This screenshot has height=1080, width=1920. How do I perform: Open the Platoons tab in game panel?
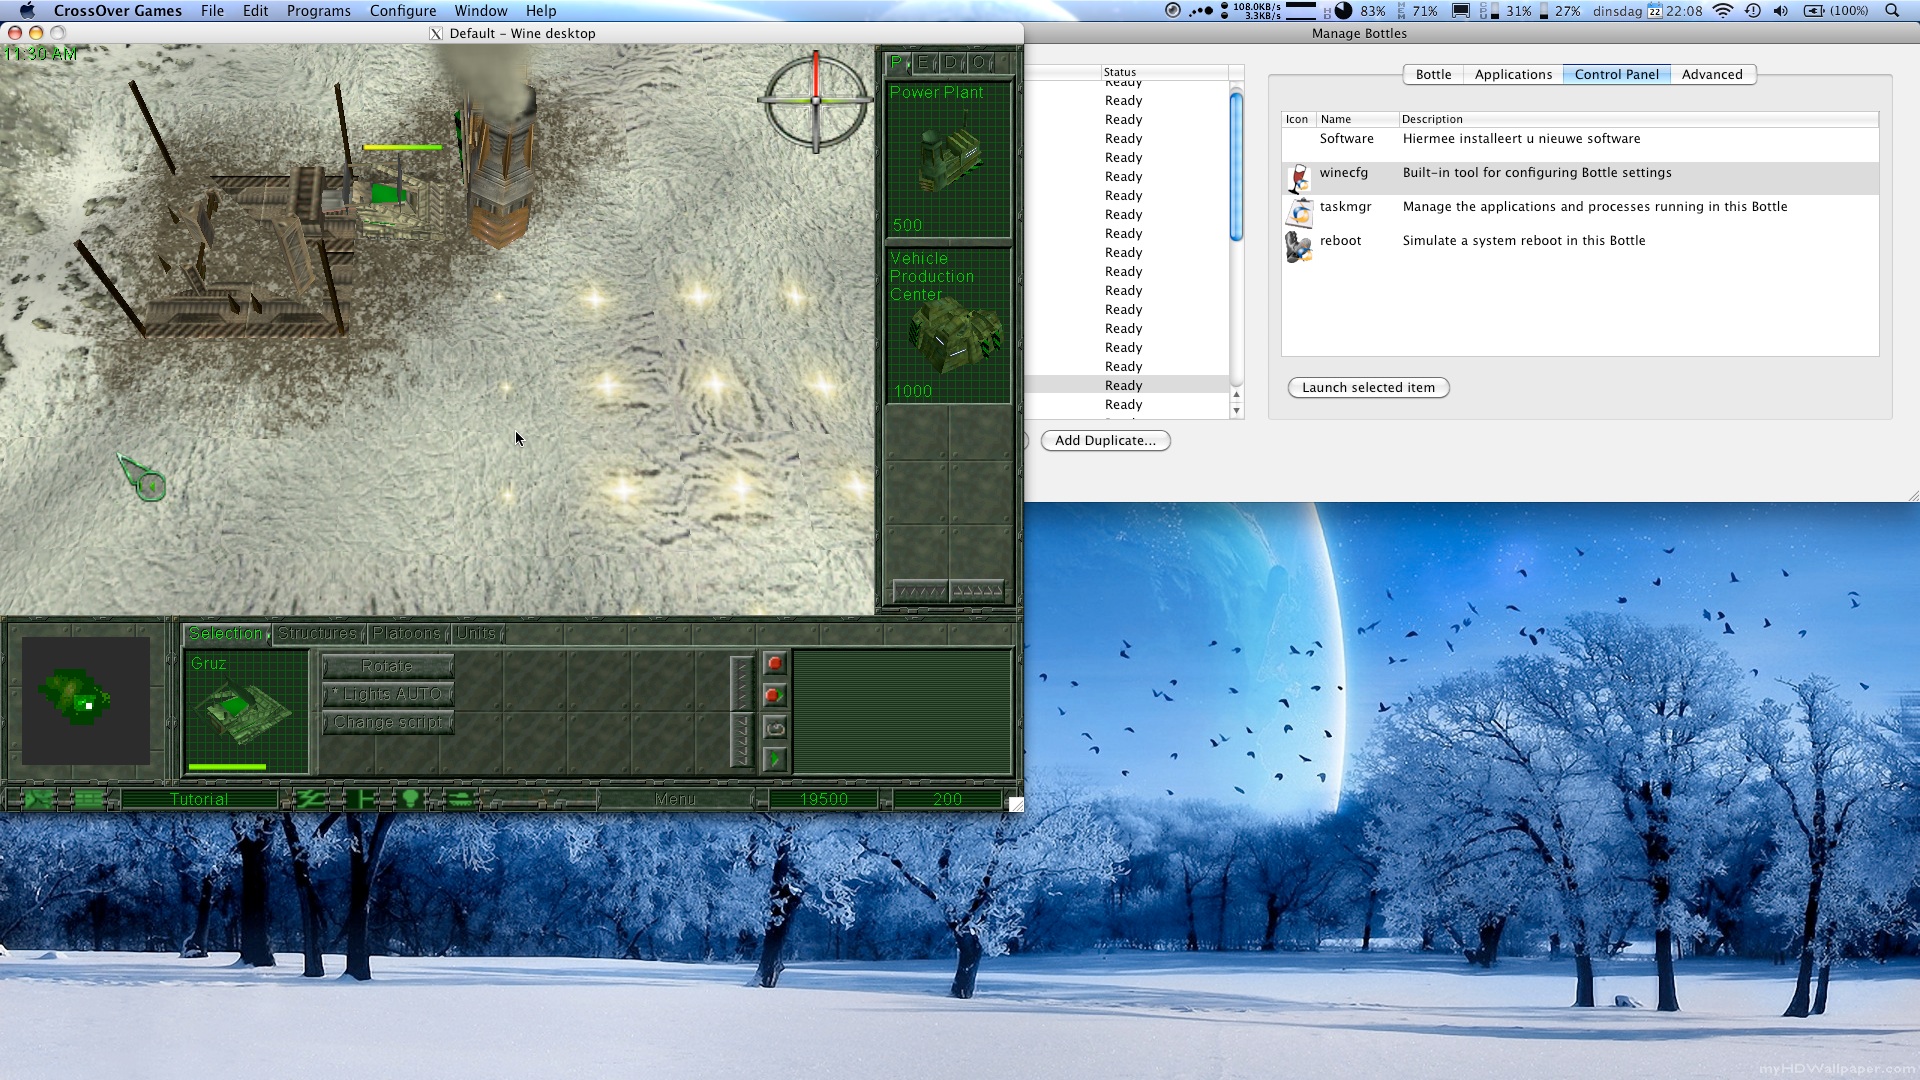(407, 633)
